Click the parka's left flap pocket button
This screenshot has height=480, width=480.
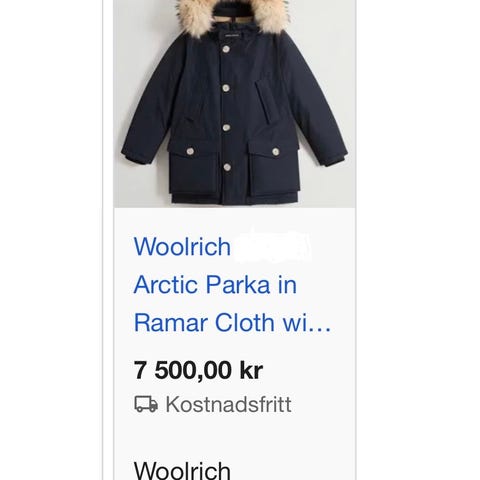190,151
